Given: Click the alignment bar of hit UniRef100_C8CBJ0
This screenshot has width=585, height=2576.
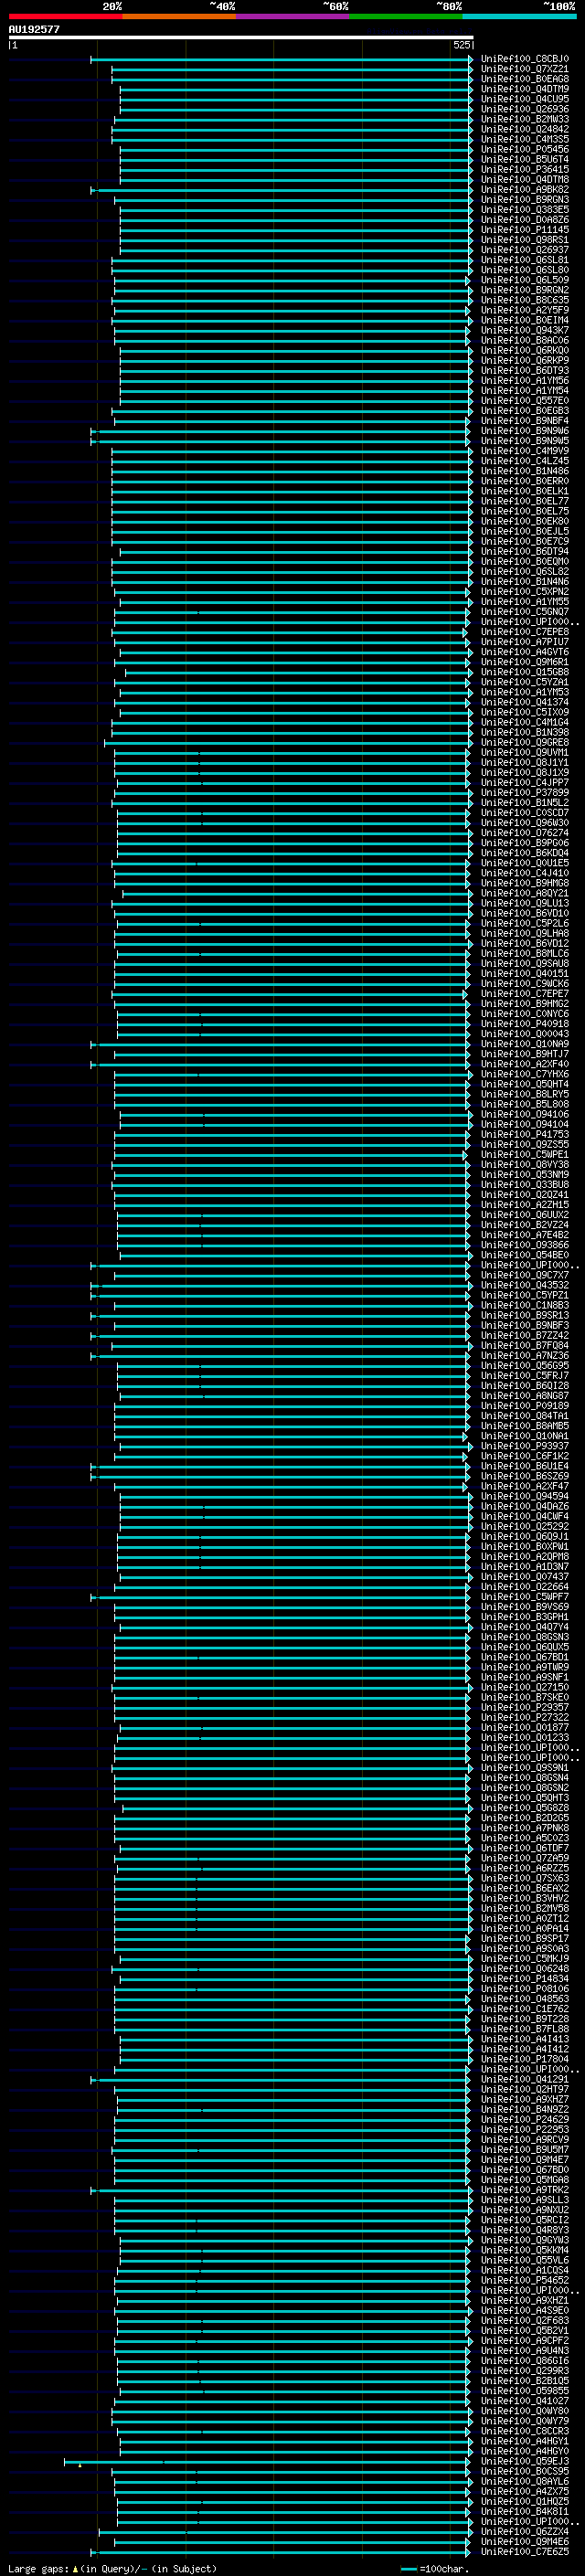Looking at the screenshot, I should (281, 59).
